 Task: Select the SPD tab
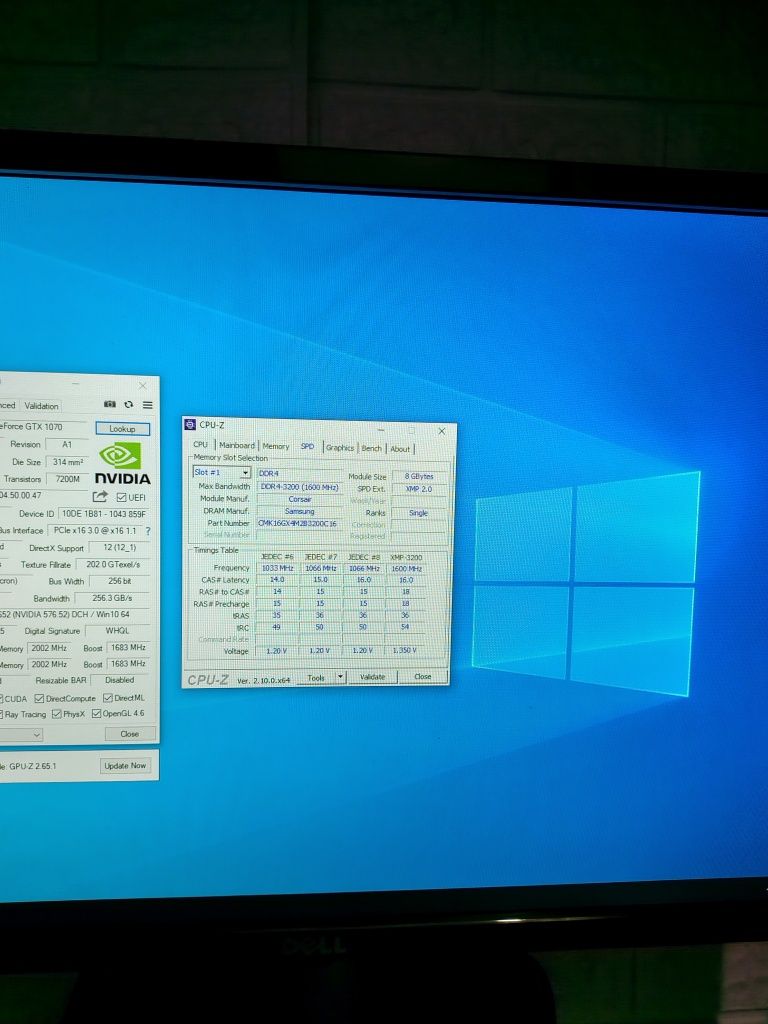[308, 447]
